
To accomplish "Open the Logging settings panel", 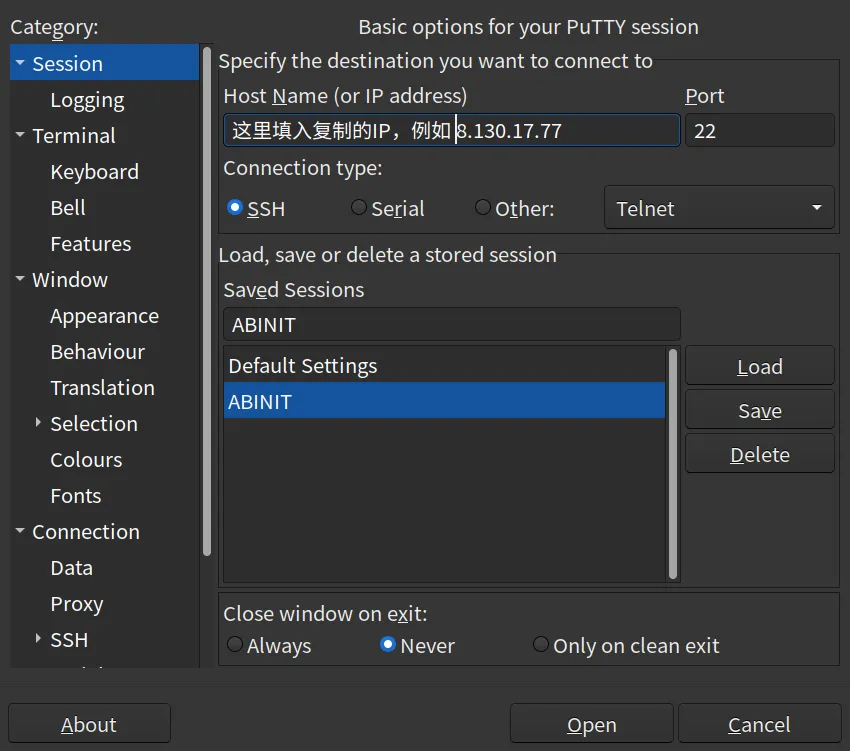I will pos(87,100).
